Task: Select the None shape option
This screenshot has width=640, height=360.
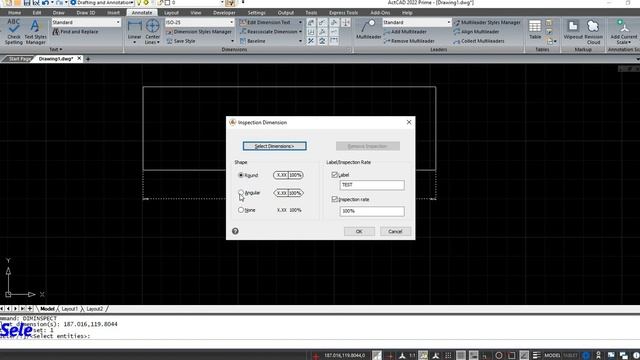Action: (241, 210)
